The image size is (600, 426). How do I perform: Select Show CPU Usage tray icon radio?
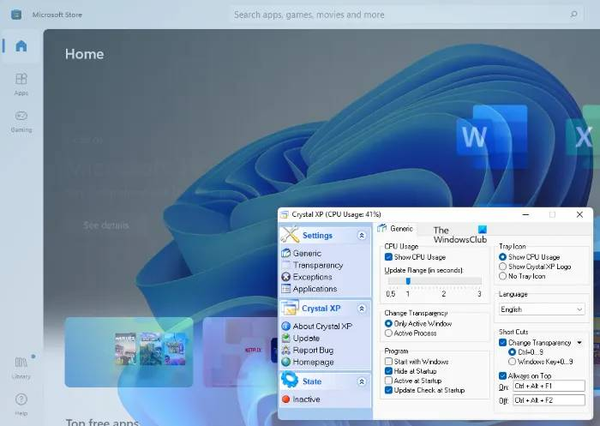click(503, 257)
